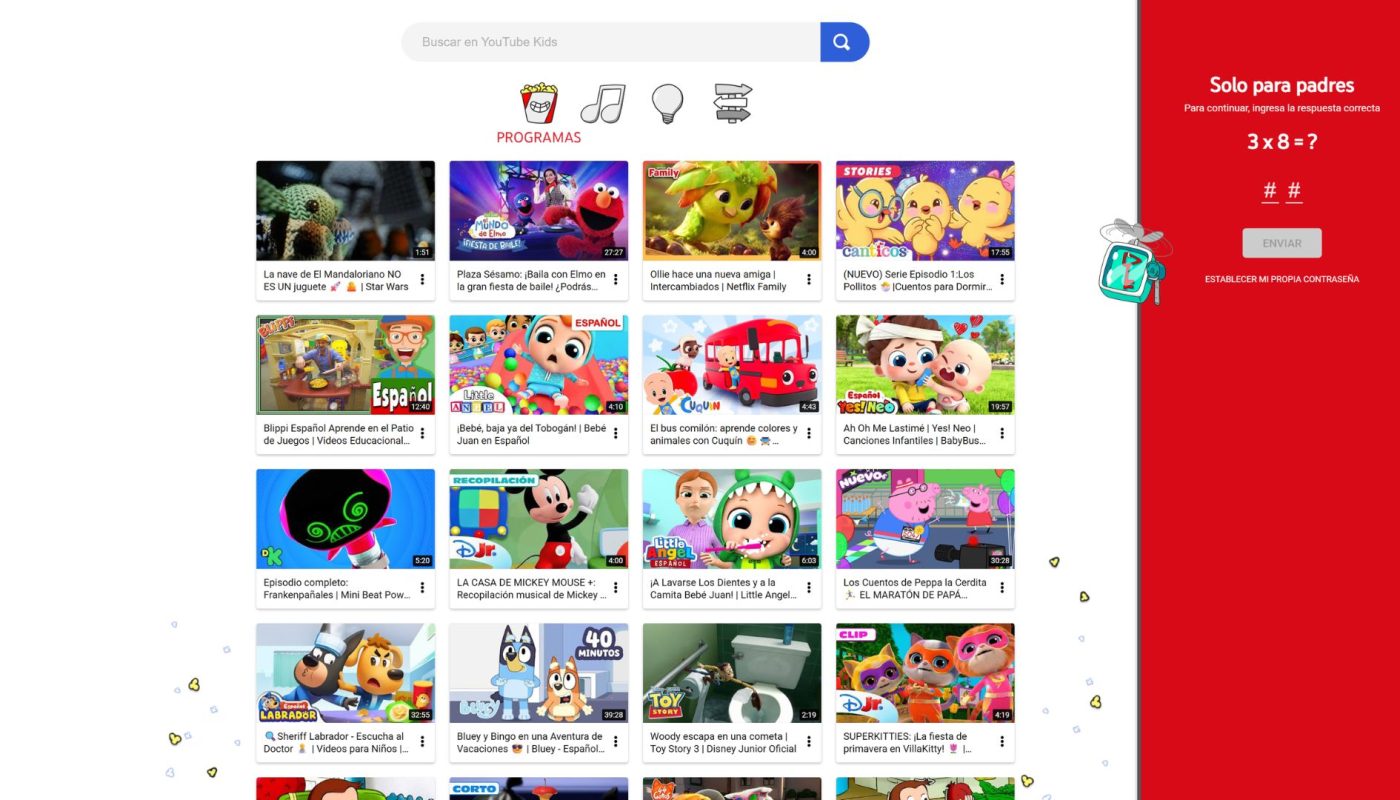Click title 'Ollie hace una nueva amiga'
Image resolution: width=1400 pixels, height=800 pixels.
pyautogui.click(x=718, y=280)
